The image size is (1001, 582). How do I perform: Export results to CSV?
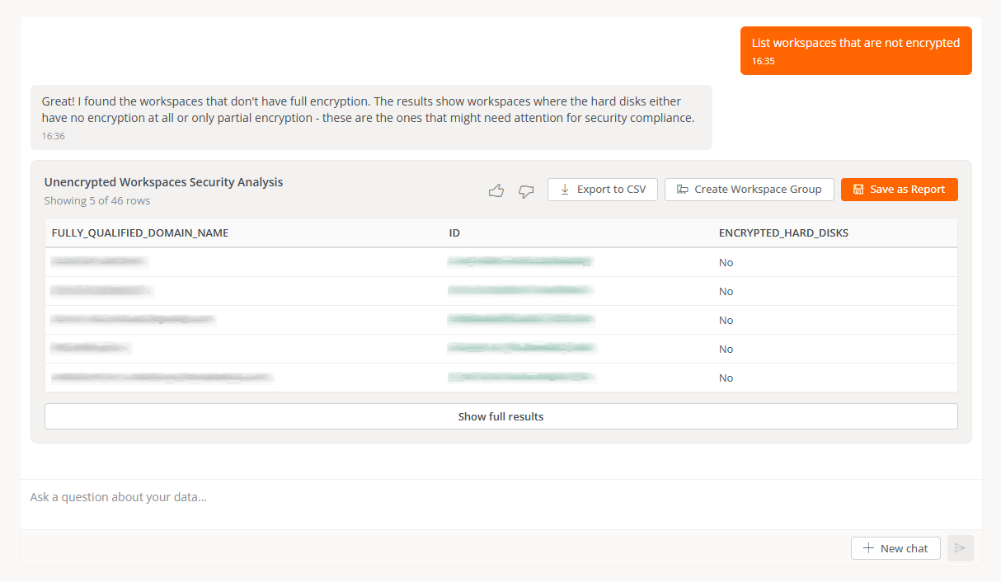(x=602, y=189)
